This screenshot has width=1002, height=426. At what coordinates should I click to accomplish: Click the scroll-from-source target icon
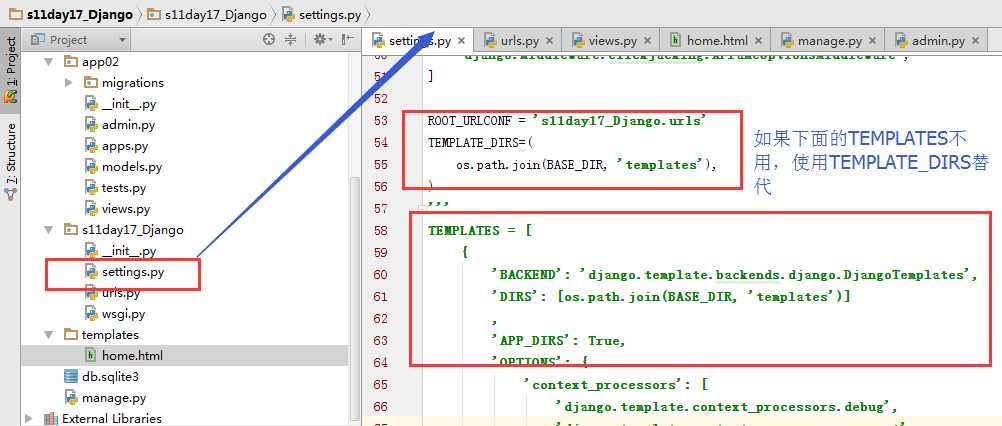[269, 40]
